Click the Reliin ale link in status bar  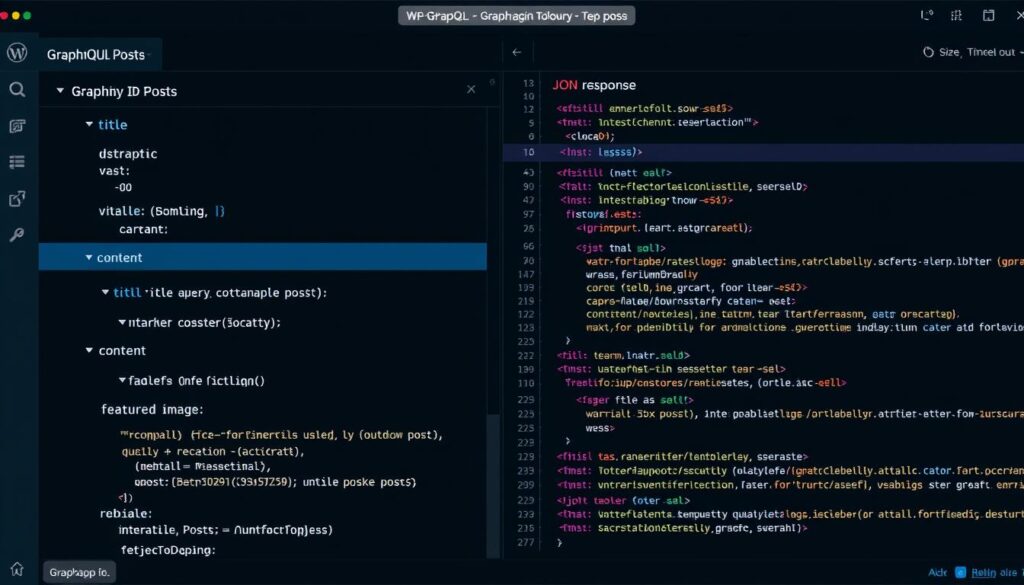click(996, 573)
